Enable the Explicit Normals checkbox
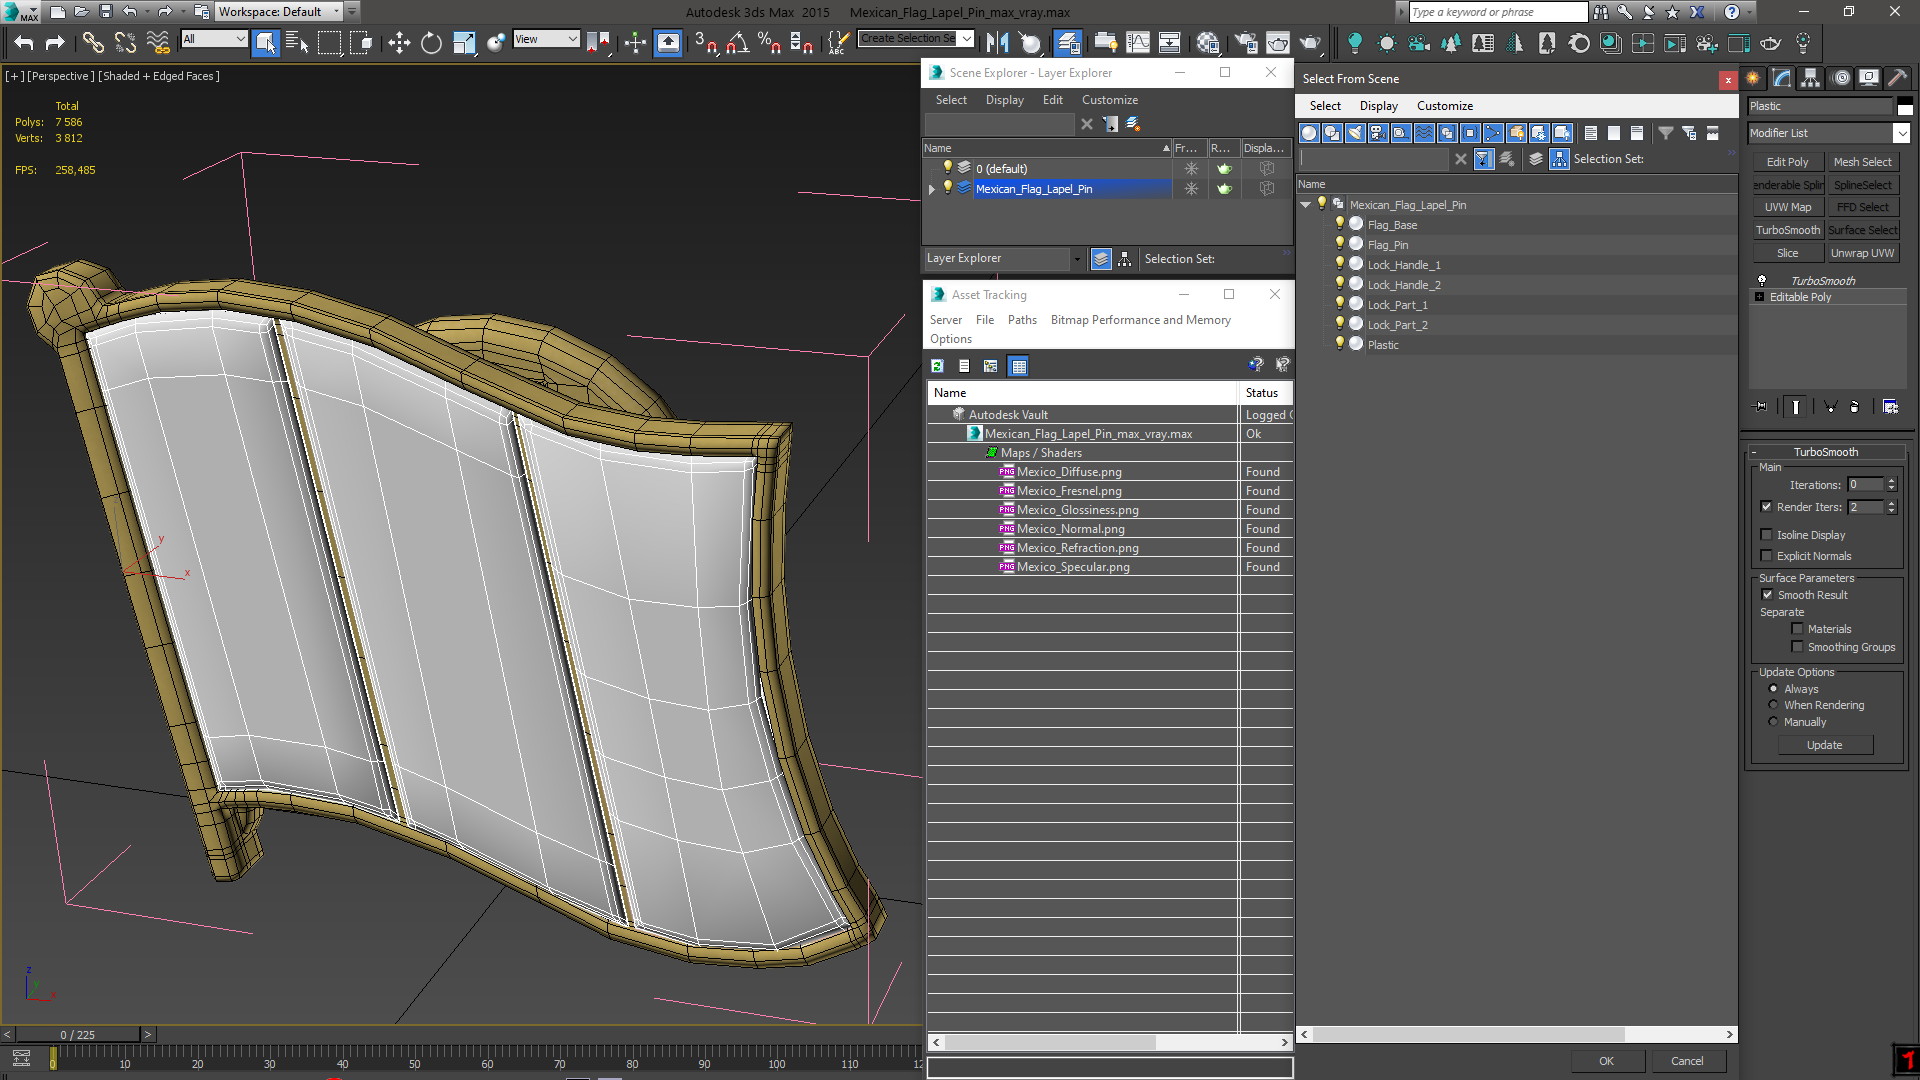This screenshot has height=1080, width=1920. [1766, 556]
